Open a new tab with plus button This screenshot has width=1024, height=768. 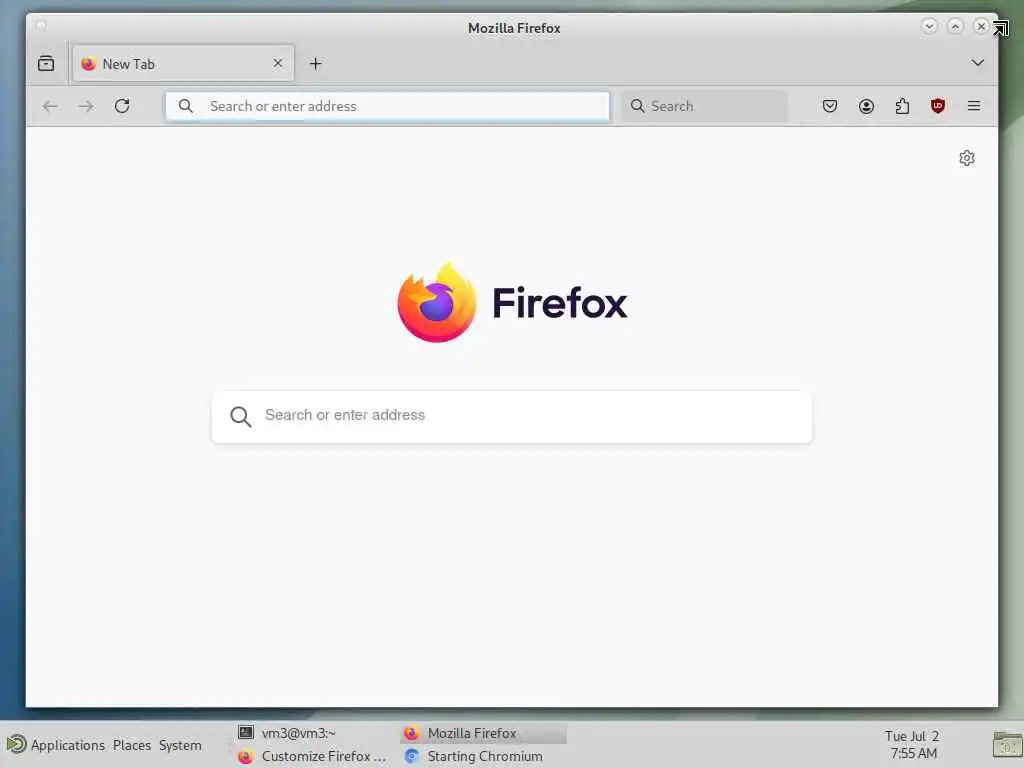pyautogui.click(x=315, y=63)
